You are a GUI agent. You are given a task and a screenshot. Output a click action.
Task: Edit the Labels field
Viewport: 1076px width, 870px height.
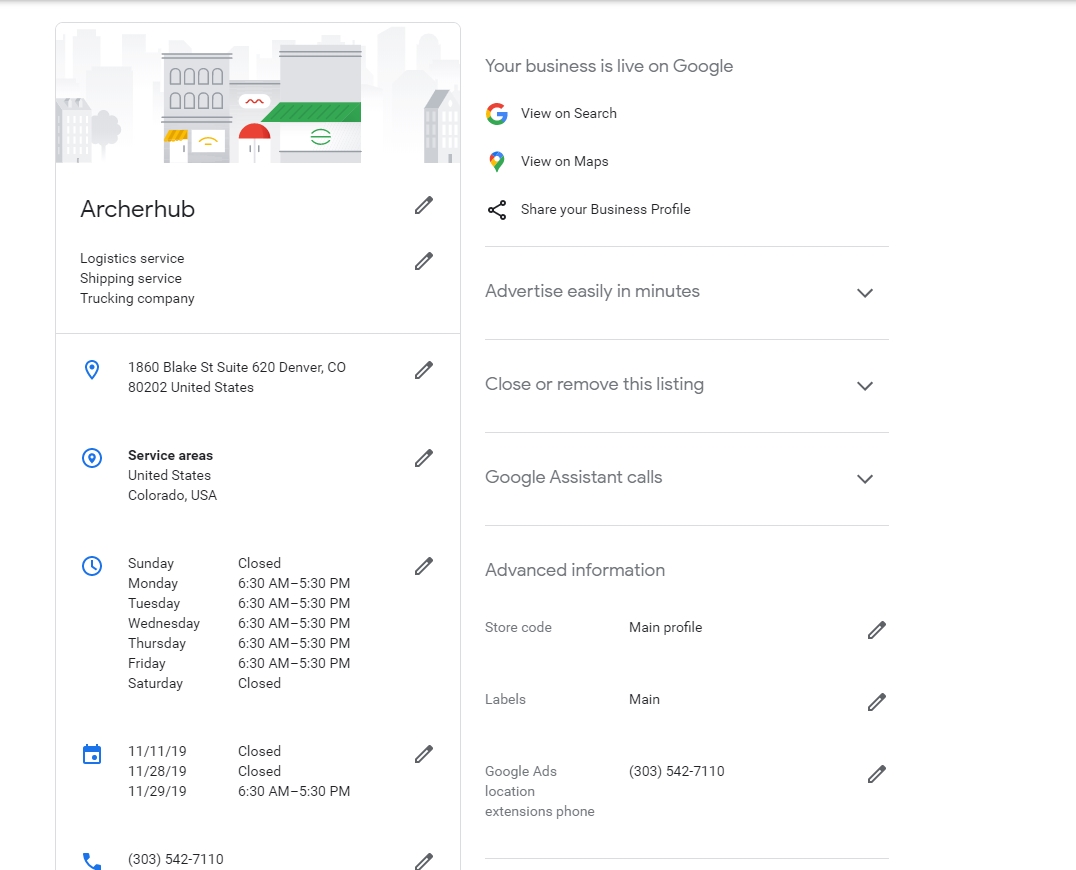click(877, 702)
